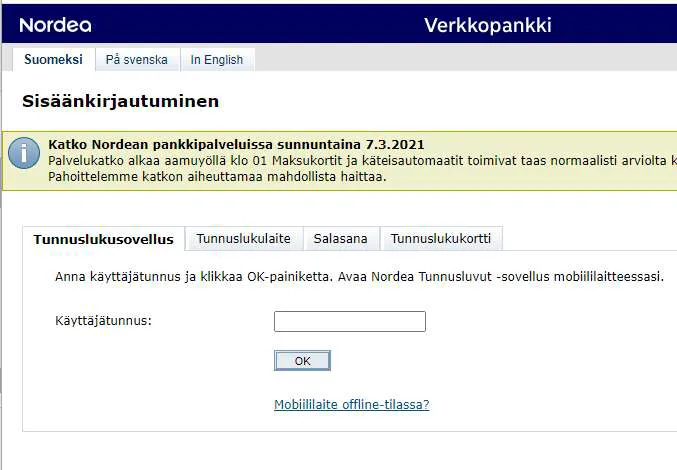The height and width of the screenshot is (470, 677).
Task: Open the Tunnuslukulaite login tab
Action: [243, 239]
